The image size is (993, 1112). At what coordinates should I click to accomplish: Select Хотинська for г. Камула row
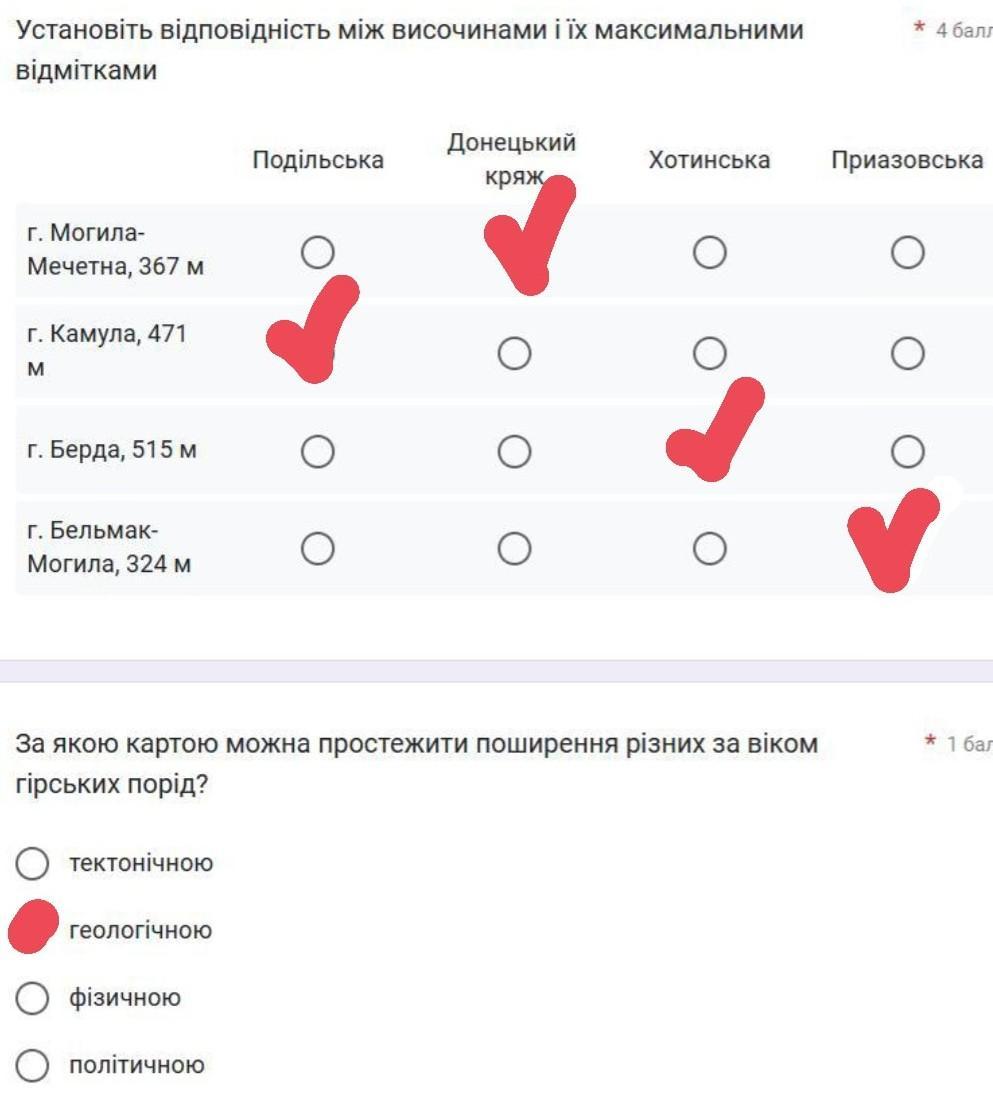click(x=709, y=352)
